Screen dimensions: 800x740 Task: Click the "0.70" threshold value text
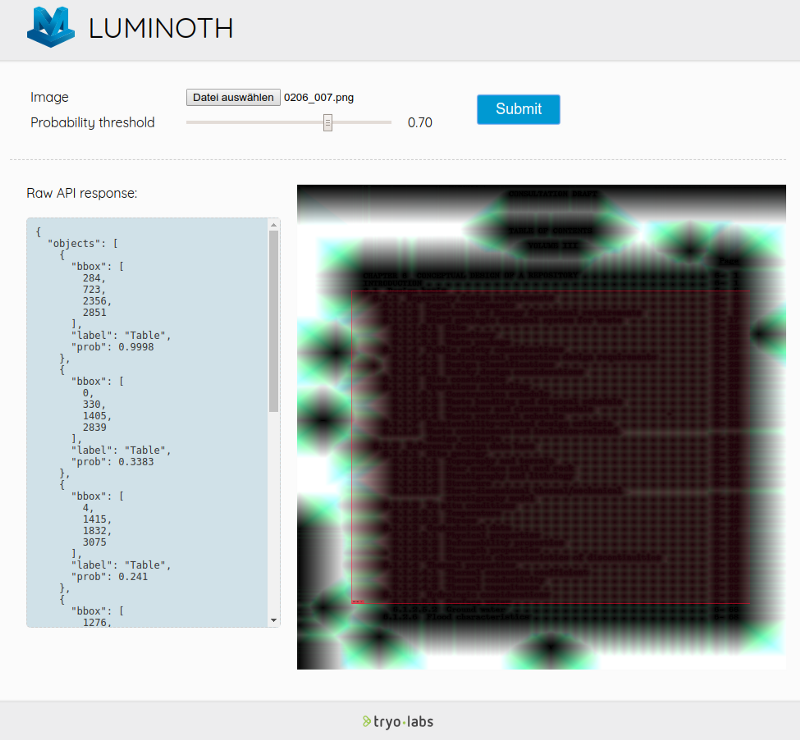[x=420, y=122]
